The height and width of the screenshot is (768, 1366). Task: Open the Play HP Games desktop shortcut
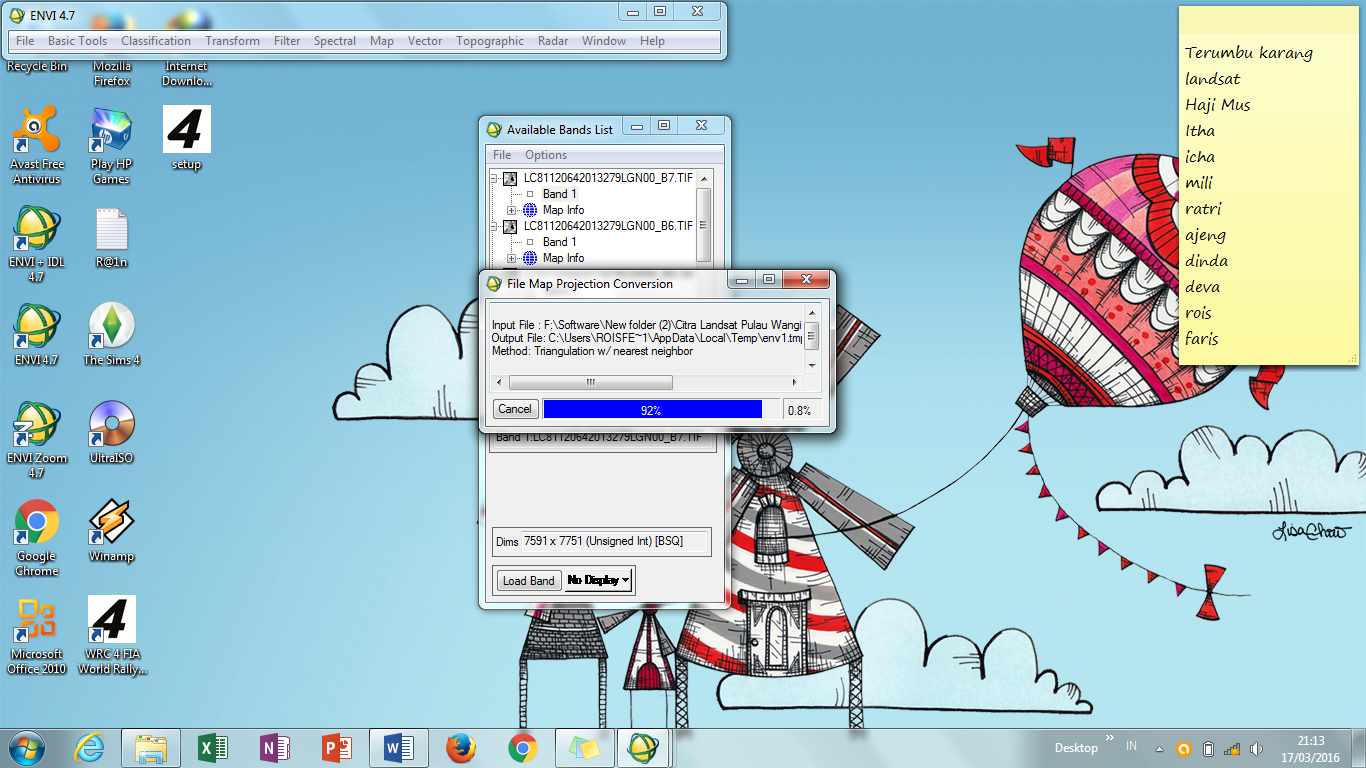[111, 146]
